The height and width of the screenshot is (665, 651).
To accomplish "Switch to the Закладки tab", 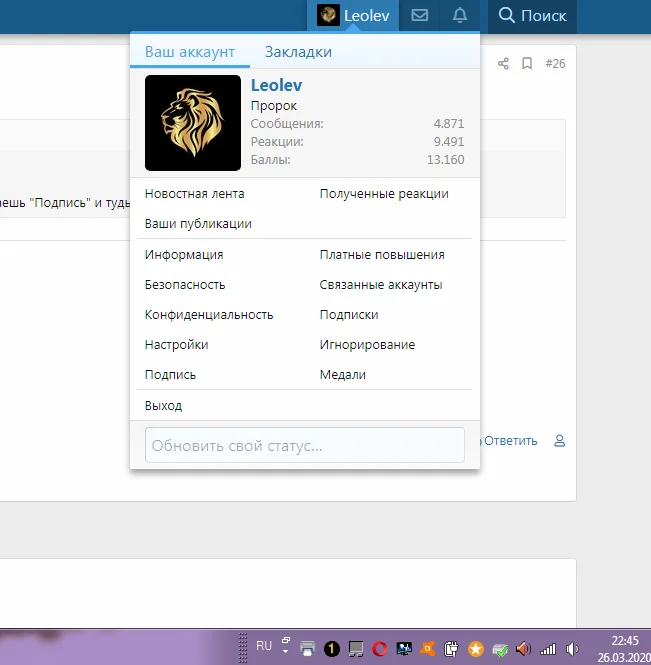I will click(298, 52).
